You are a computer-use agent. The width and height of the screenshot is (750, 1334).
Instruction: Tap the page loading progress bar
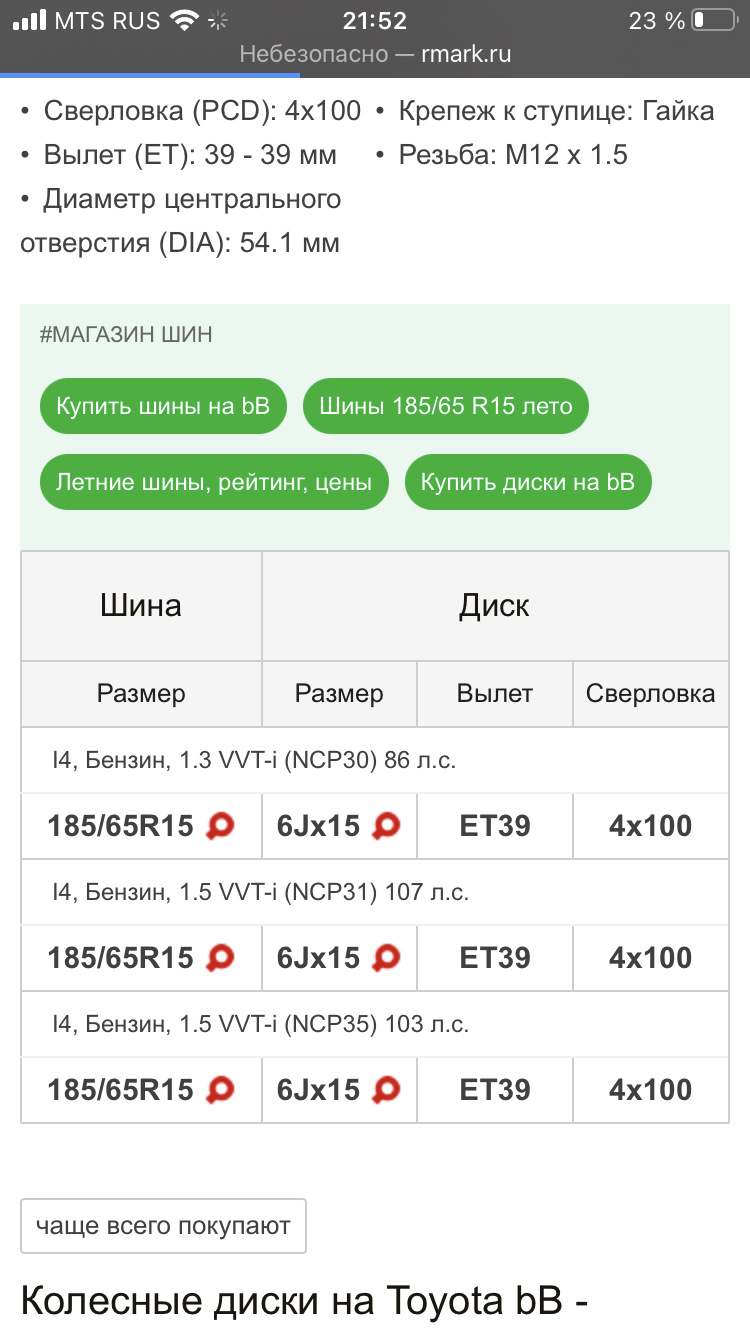(150, 74)
